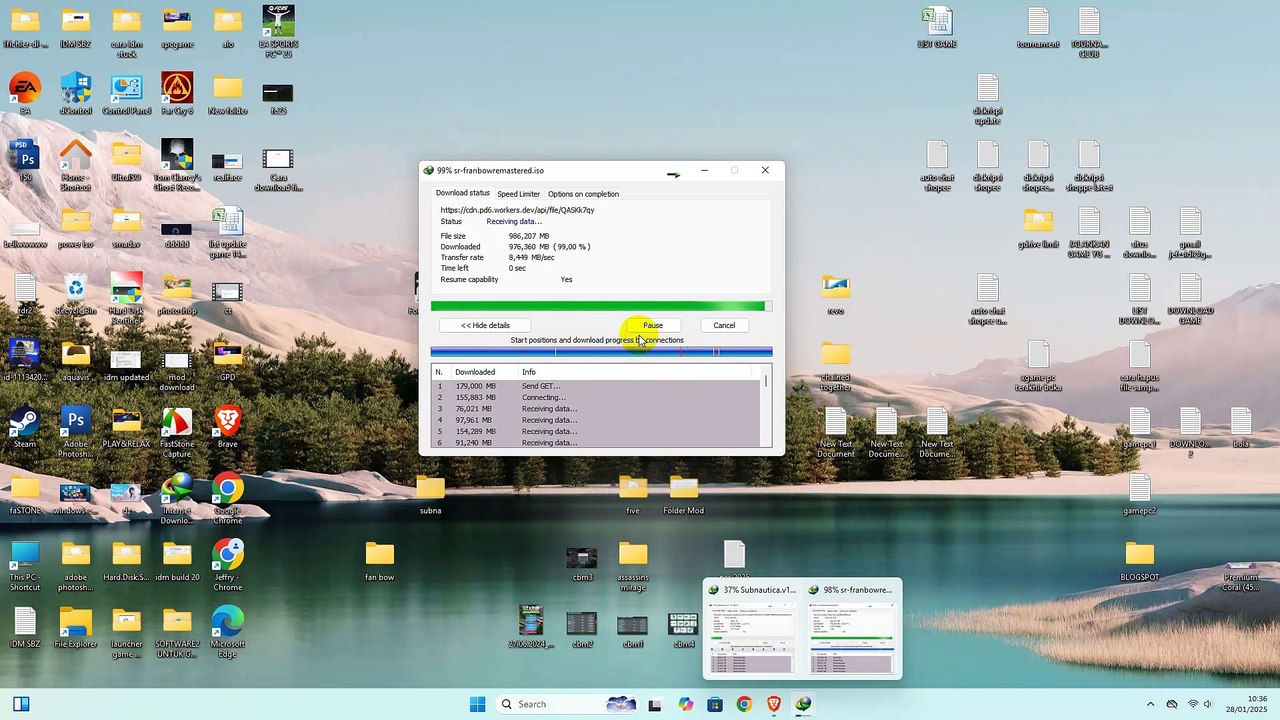Open Internet Download Manager desktop shortcut
The height and width of the screenshot is (720, 1280).
(x=177, y=497)
